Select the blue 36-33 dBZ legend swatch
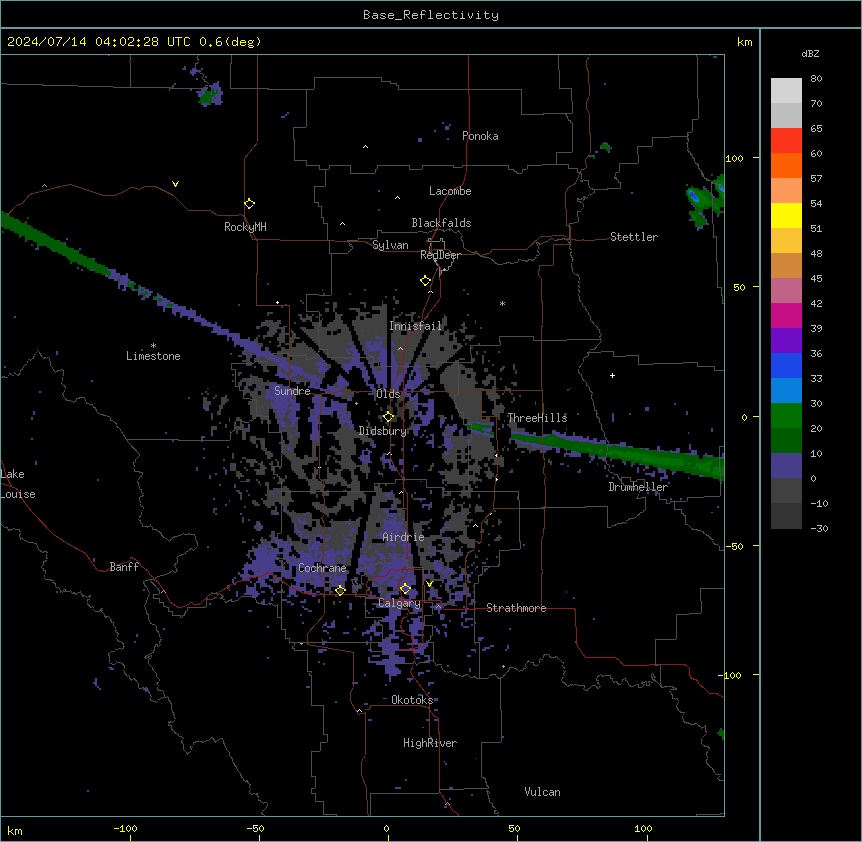Screen dimensions: 862x842 pyautogui.click(x=786, y=366)
